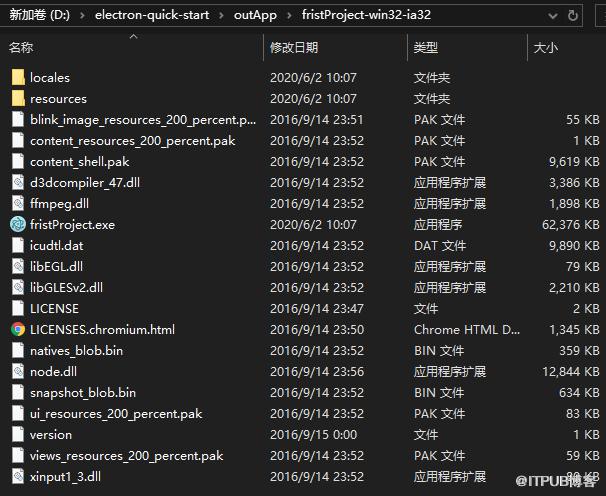Expand the chevron after outApp breadcrumb

289,15
